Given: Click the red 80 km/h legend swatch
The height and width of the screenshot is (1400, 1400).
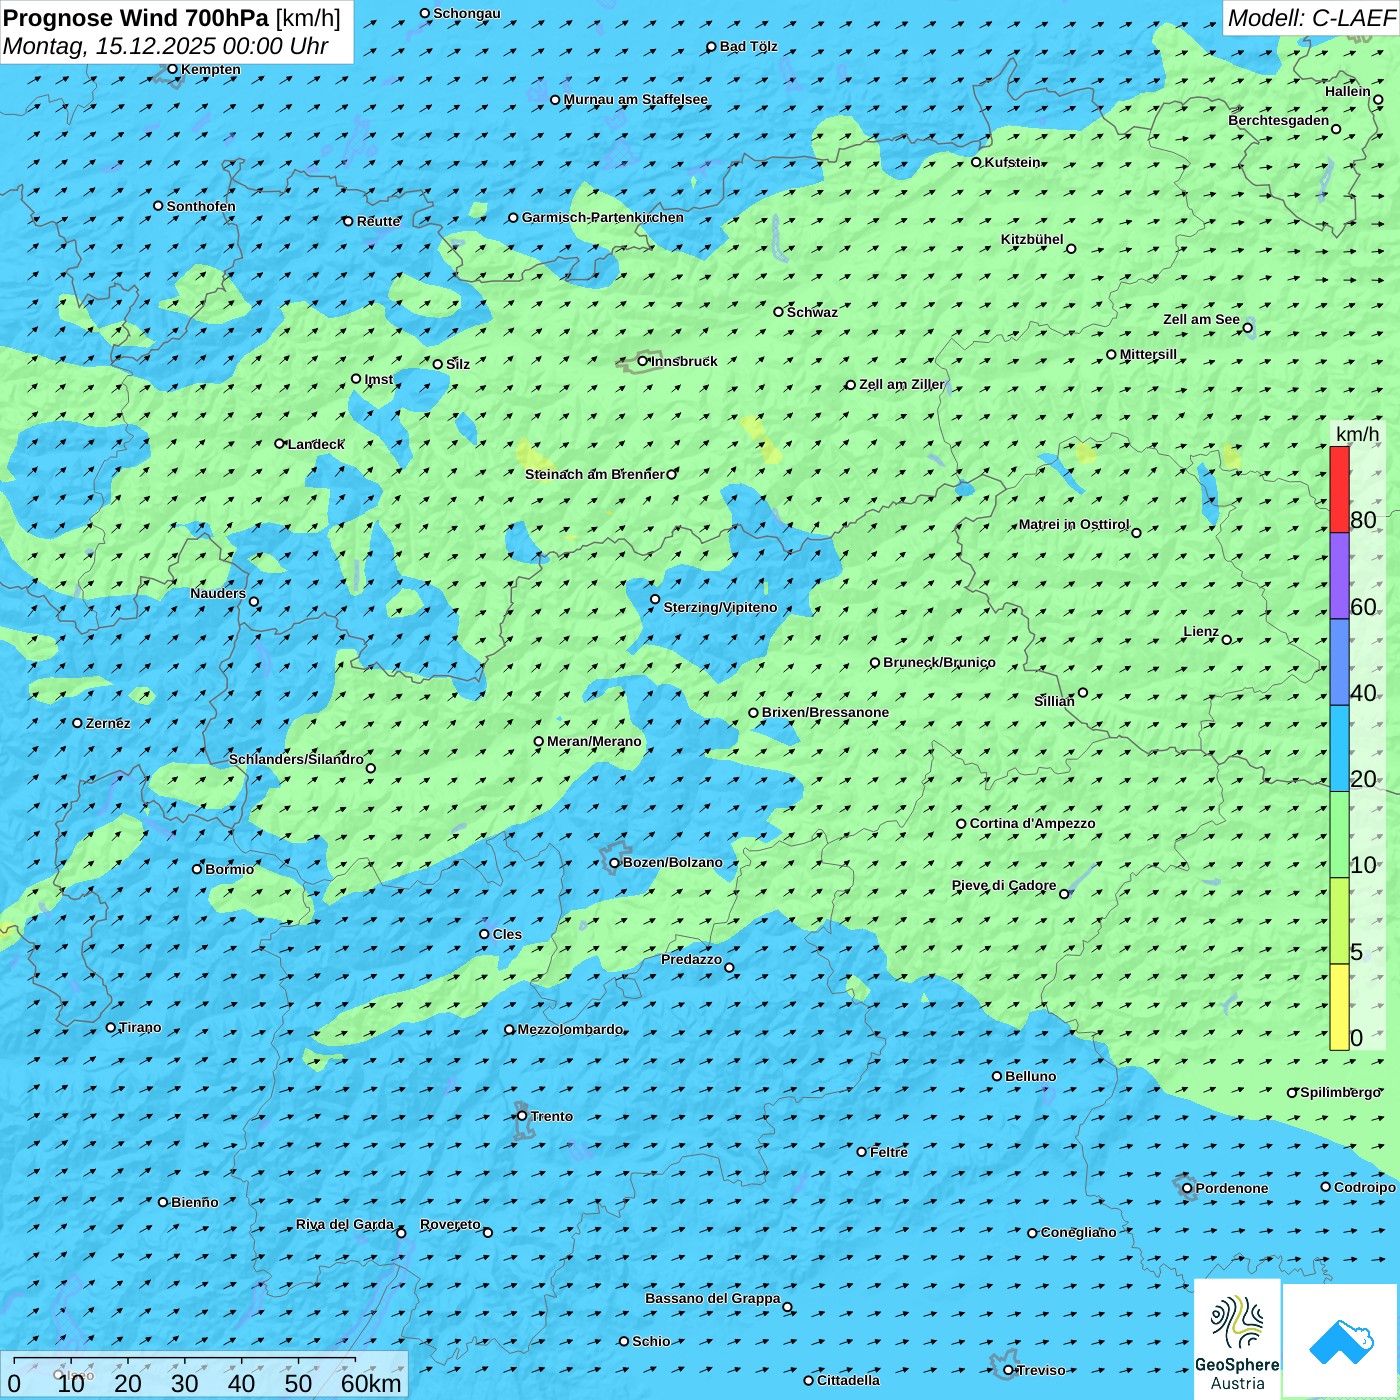Looking at the screenshot, I should [1339, 489].
